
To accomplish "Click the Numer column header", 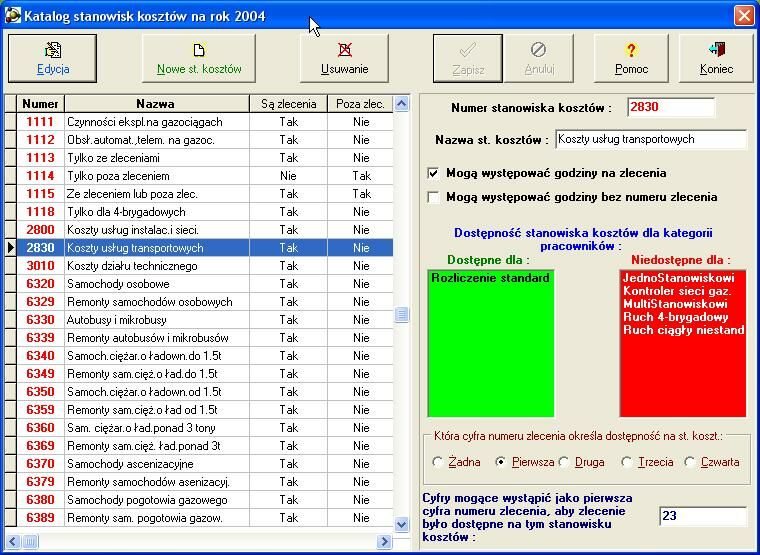I will [40, 104].
